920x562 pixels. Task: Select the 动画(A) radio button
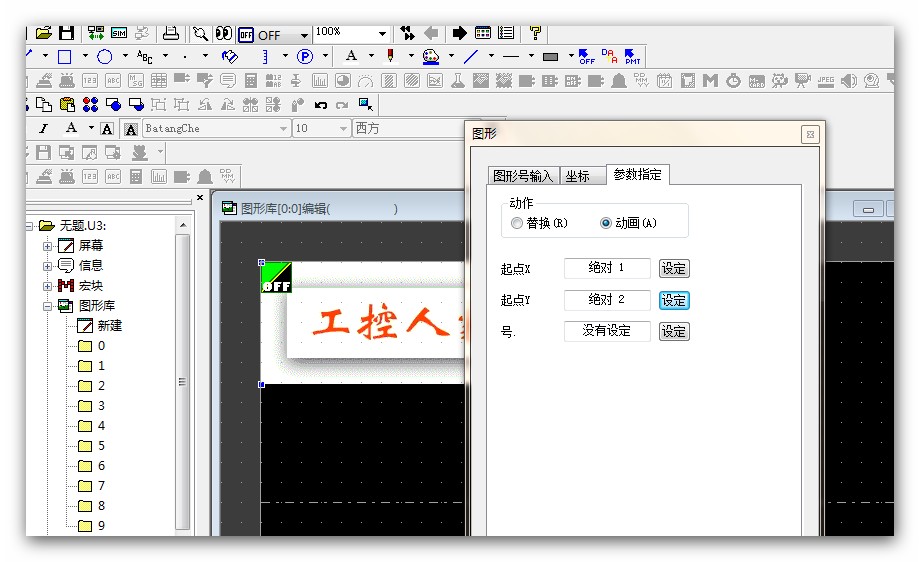[x=606, y=223]
